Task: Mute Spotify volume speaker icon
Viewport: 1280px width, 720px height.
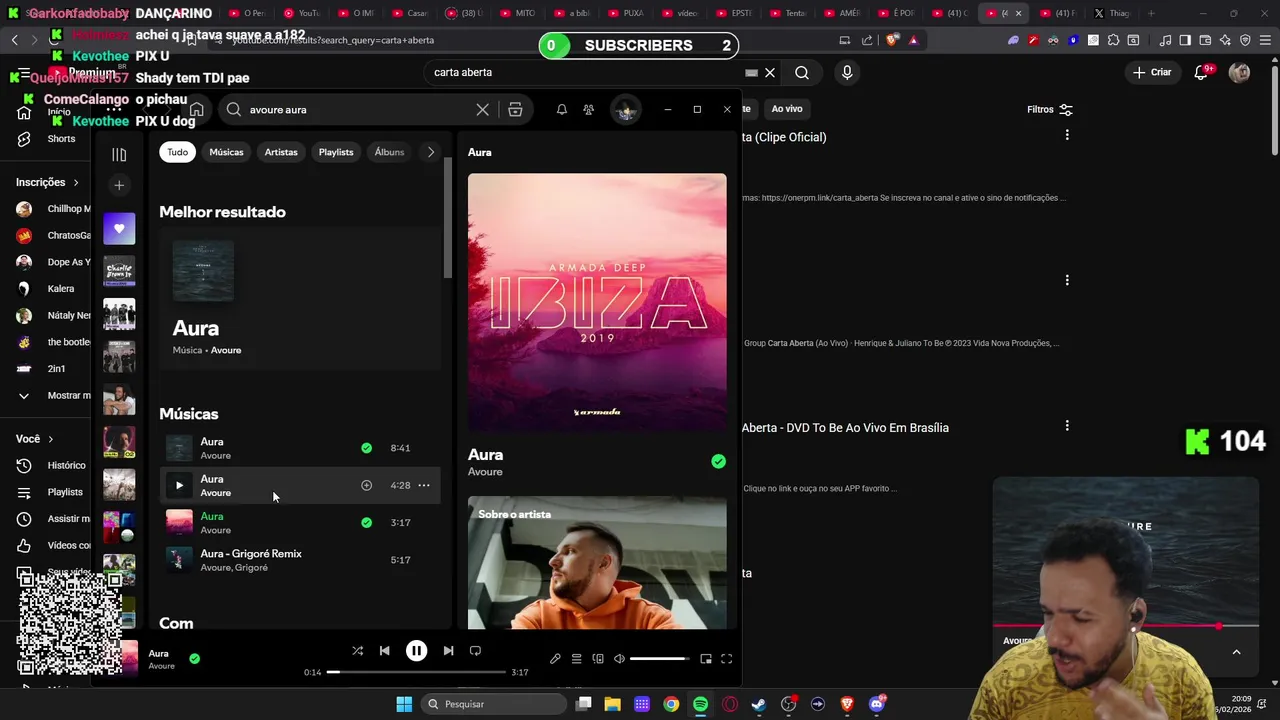Action: click(x=619, y=659)
